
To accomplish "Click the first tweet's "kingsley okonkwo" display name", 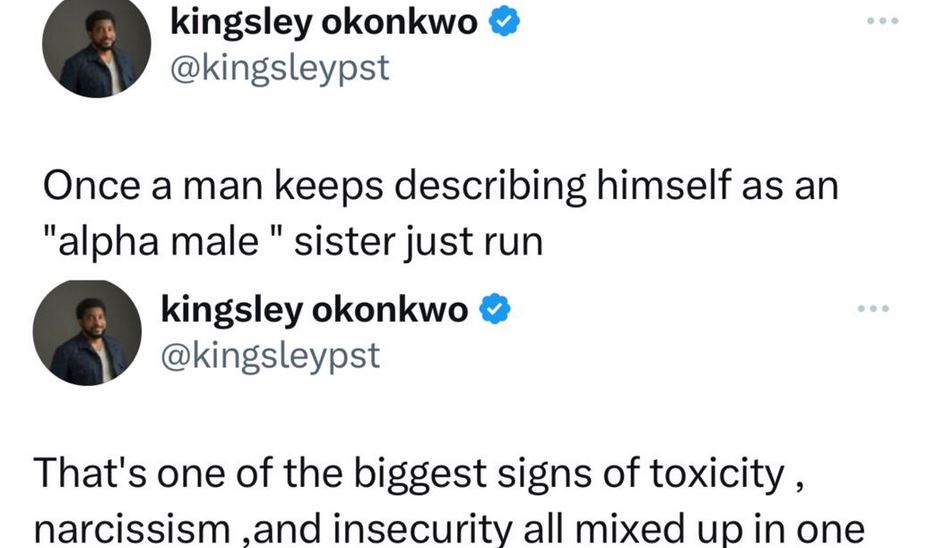I will pos(324,24).
